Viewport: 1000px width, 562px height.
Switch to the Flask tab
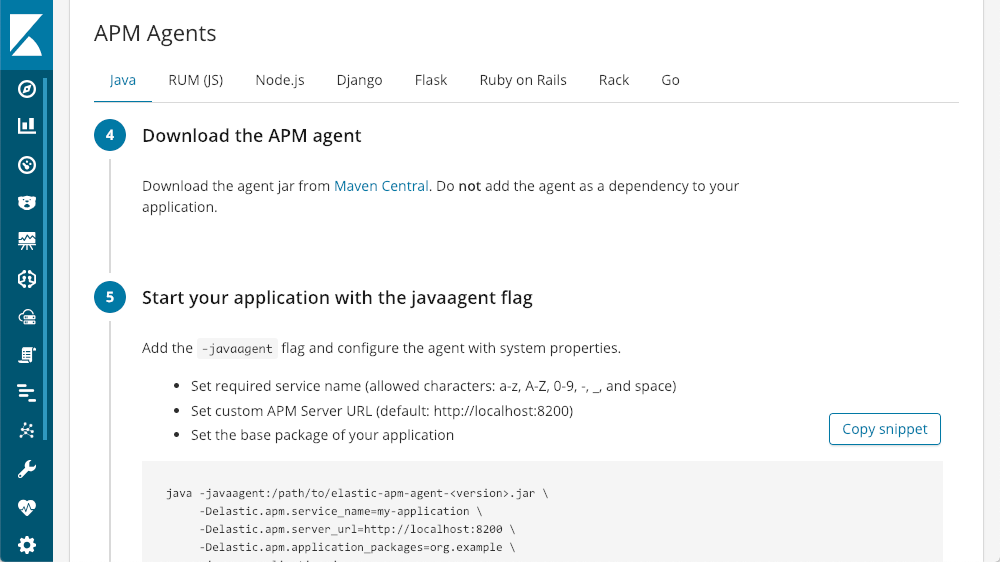pyautogui.click(x=430, y=80)
